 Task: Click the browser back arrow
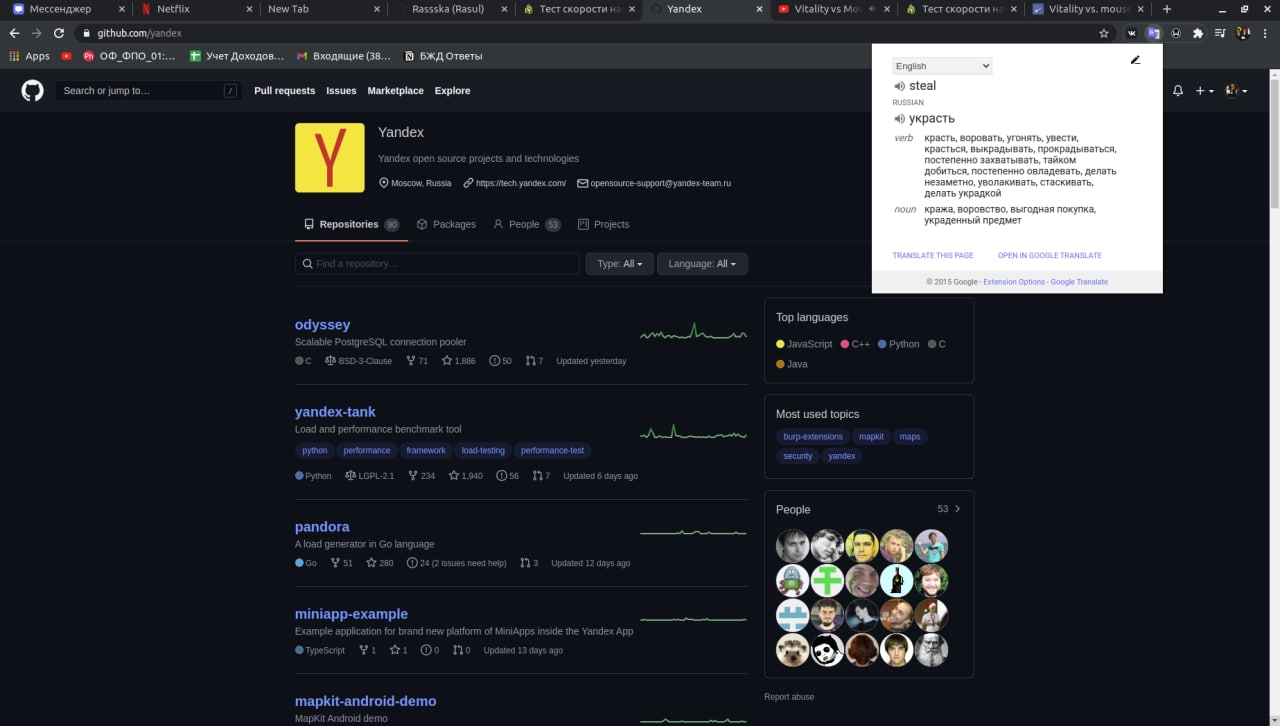pyautogui.click(x=14, y=33)
